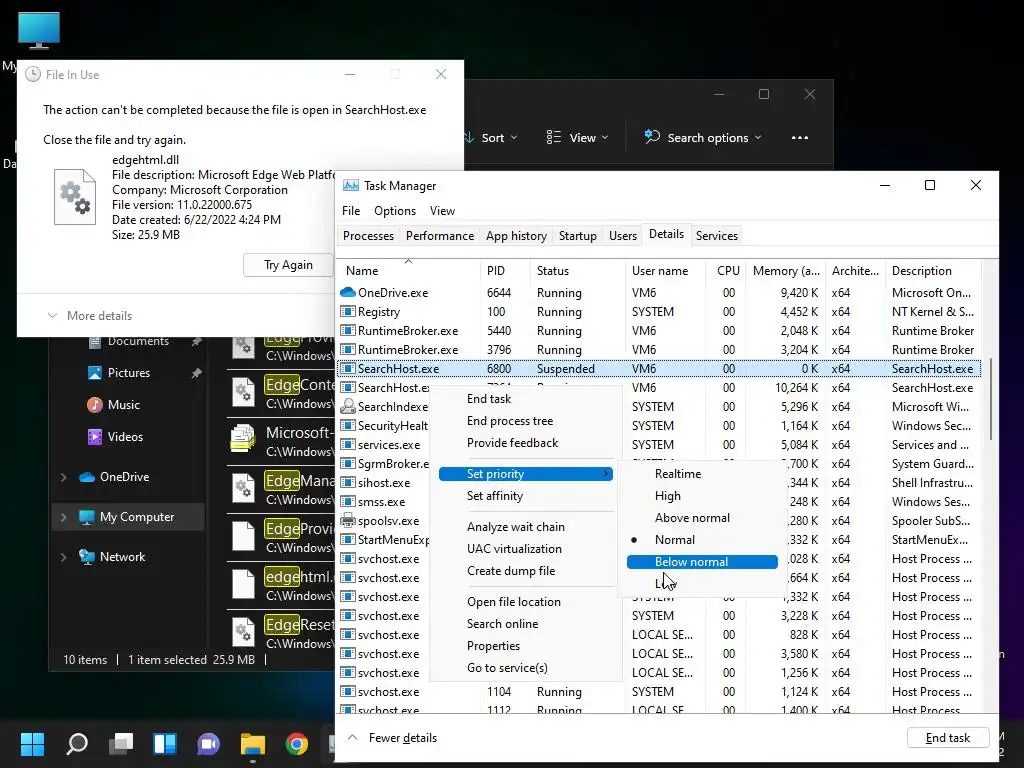The width and height of the screenshot is (1024, 768).
Task: Expand the My Computer tree node
Action: (x=63, y=517)
